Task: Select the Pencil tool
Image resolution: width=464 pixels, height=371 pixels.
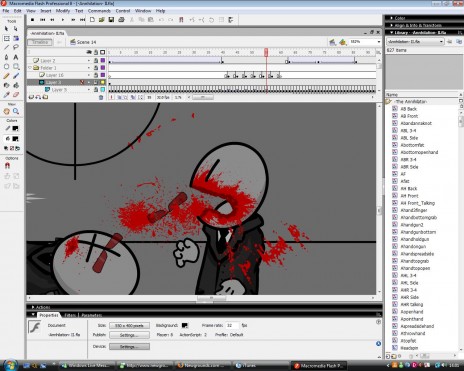Action: [6, 76]
